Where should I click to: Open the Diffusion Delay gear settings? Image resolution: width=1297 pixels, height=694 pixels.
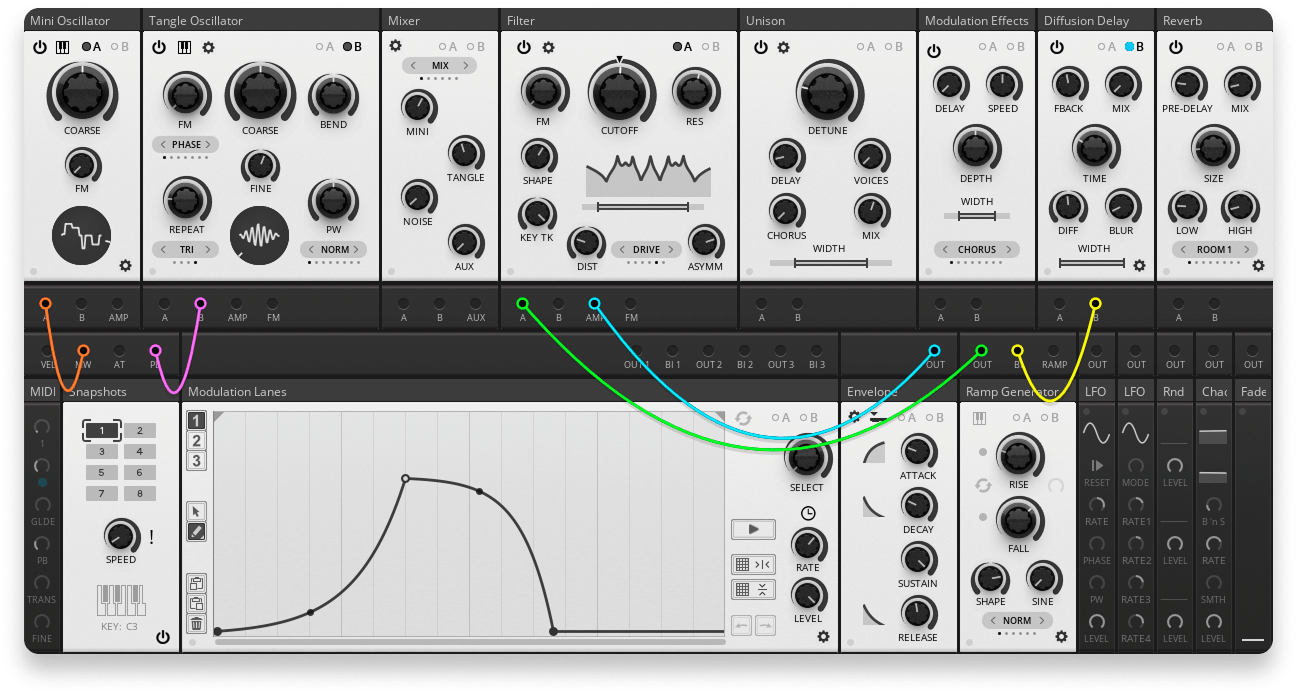(1139, 266)
